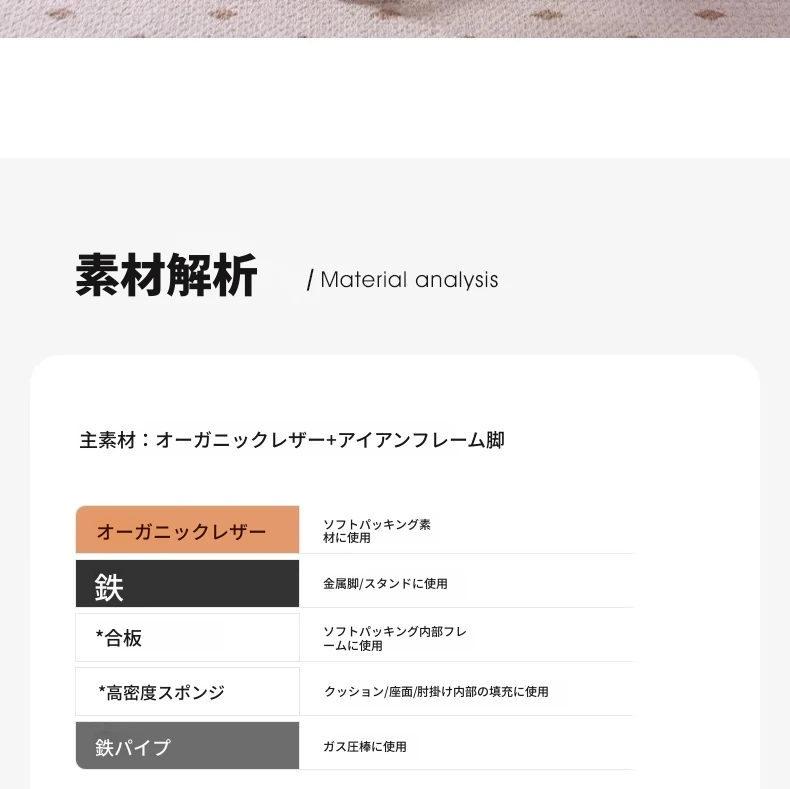Click the gray 鉄パイプ label
The width and height of the screenshot is (790, 789).
[x=187, y=745]
